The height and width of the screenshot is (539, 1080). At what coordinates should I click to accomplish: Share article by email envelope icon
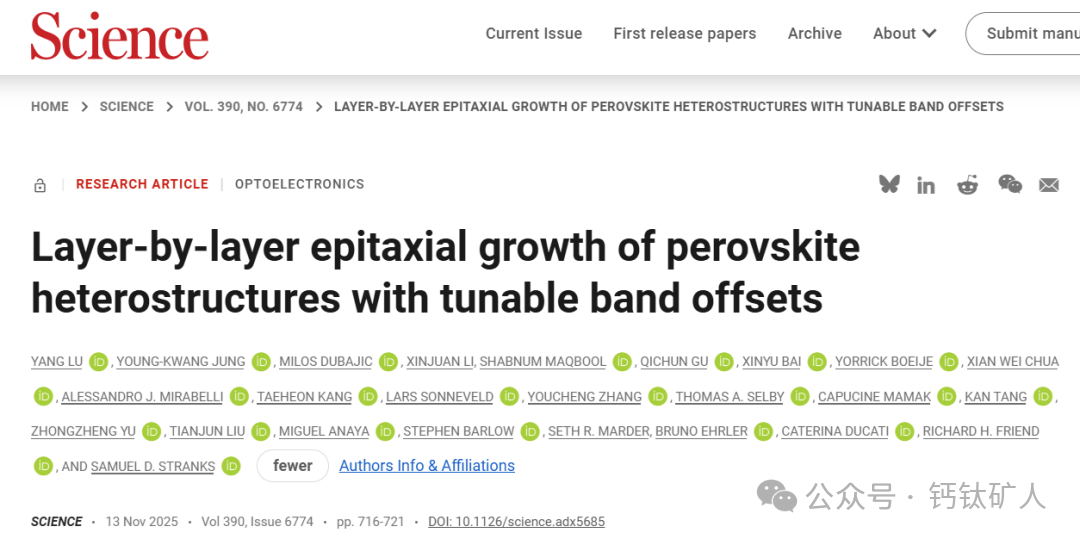[1048, 185]
